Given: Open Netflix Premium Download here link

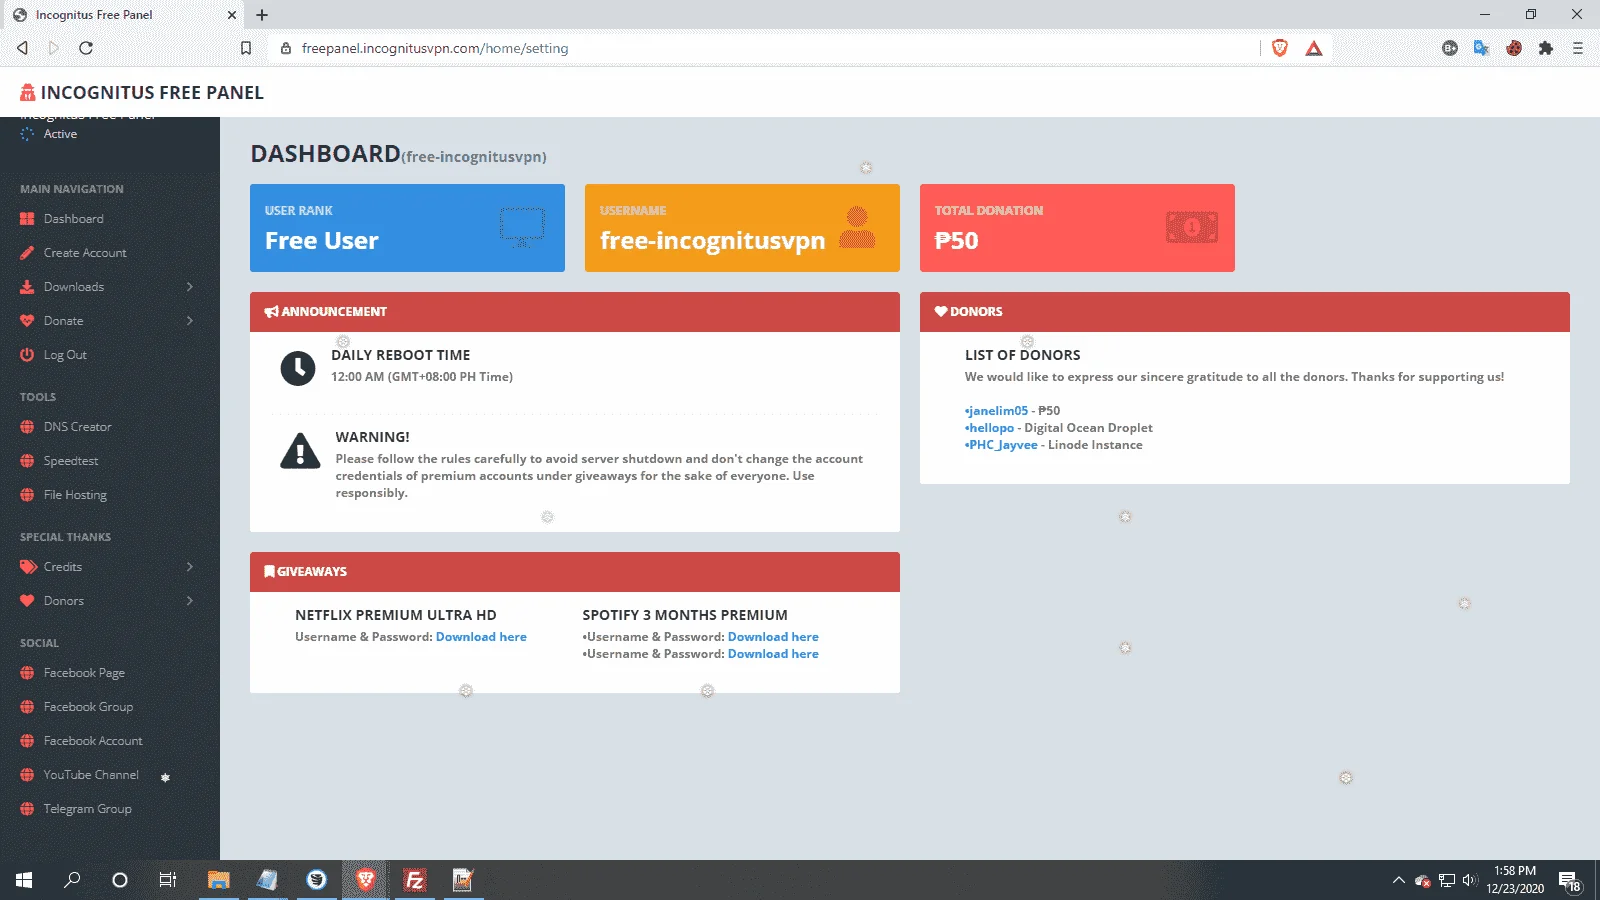Looking at the screenshot, I should pyautogui.click(x=481, y=637).
